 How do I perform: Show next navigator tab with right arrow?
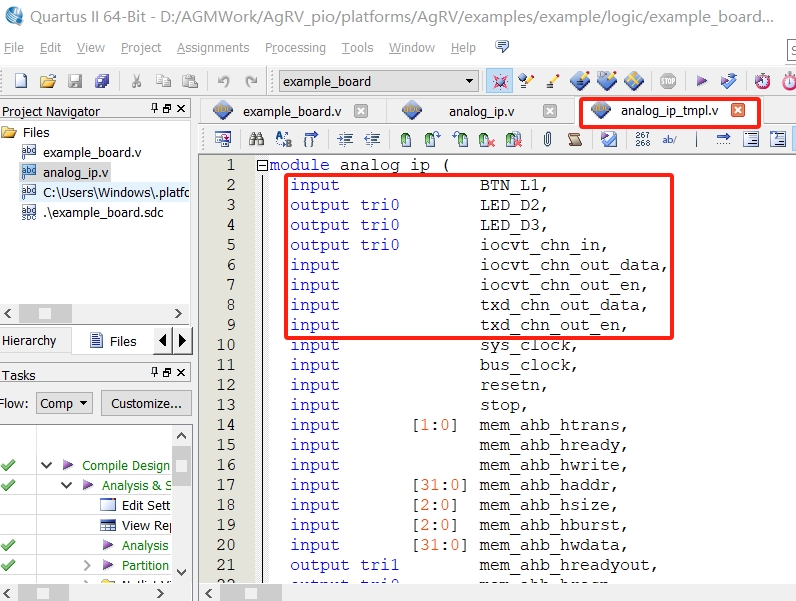click(x=183, y=340)
